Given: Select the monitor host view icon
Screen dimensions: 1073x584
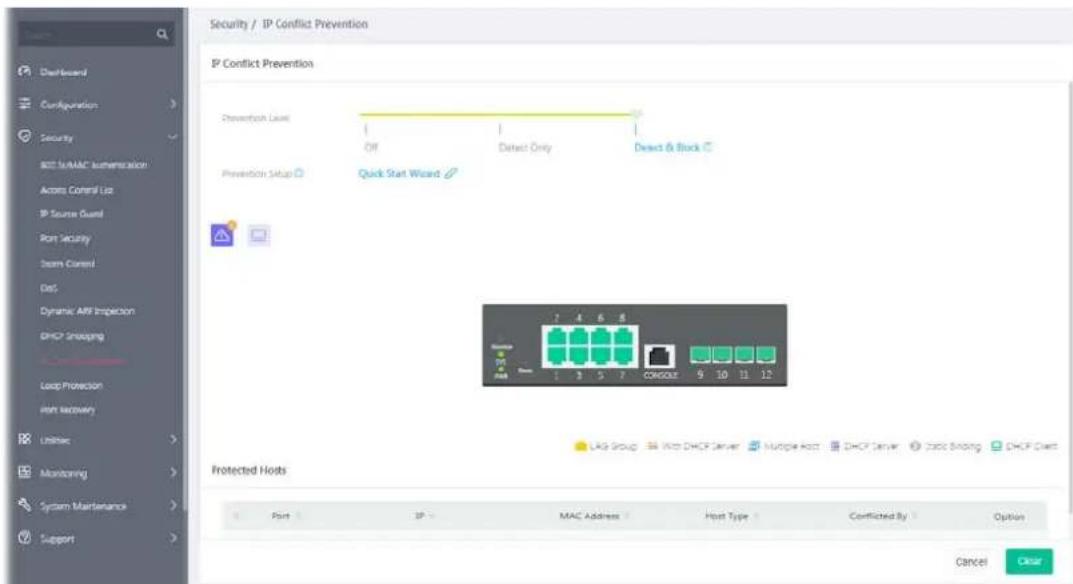Looking at the screenshot, I should [258, 235].
